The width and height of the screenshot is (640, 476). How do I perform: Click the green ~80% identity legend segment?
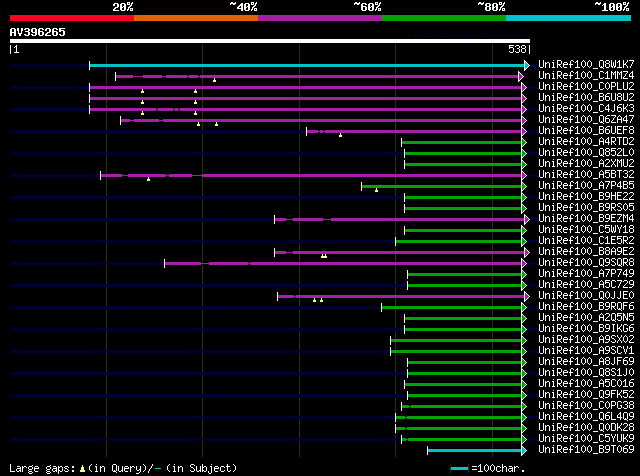[x=444, y=18]
